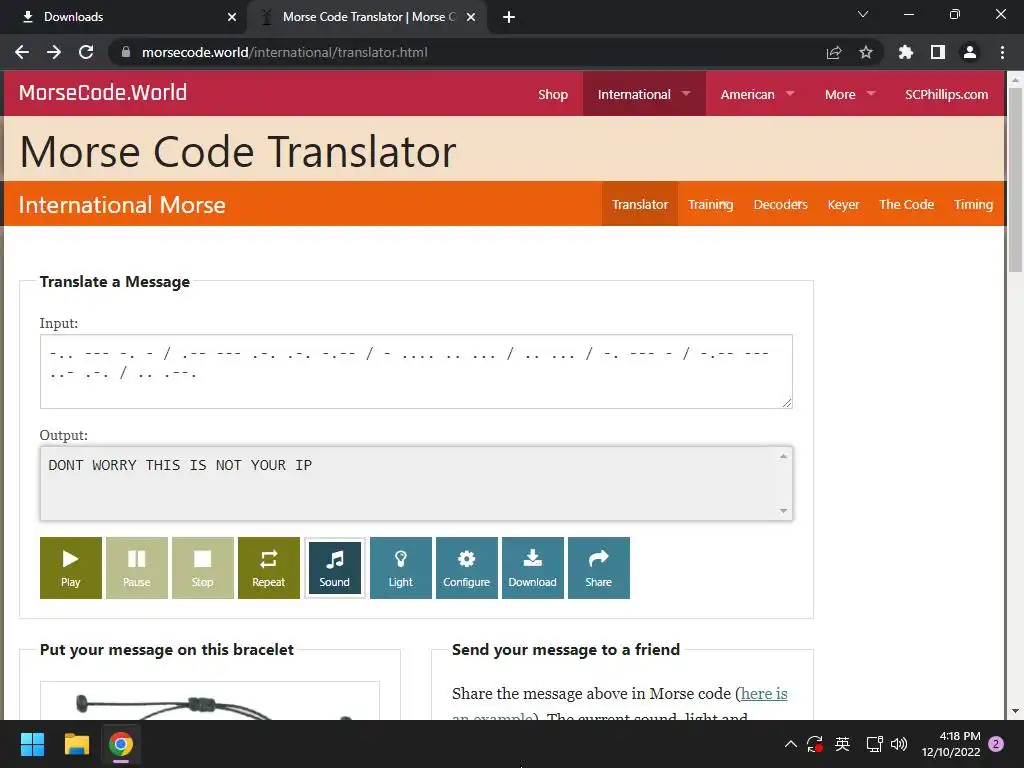
Task: Click the Share message button
Action: coord(598,568)
